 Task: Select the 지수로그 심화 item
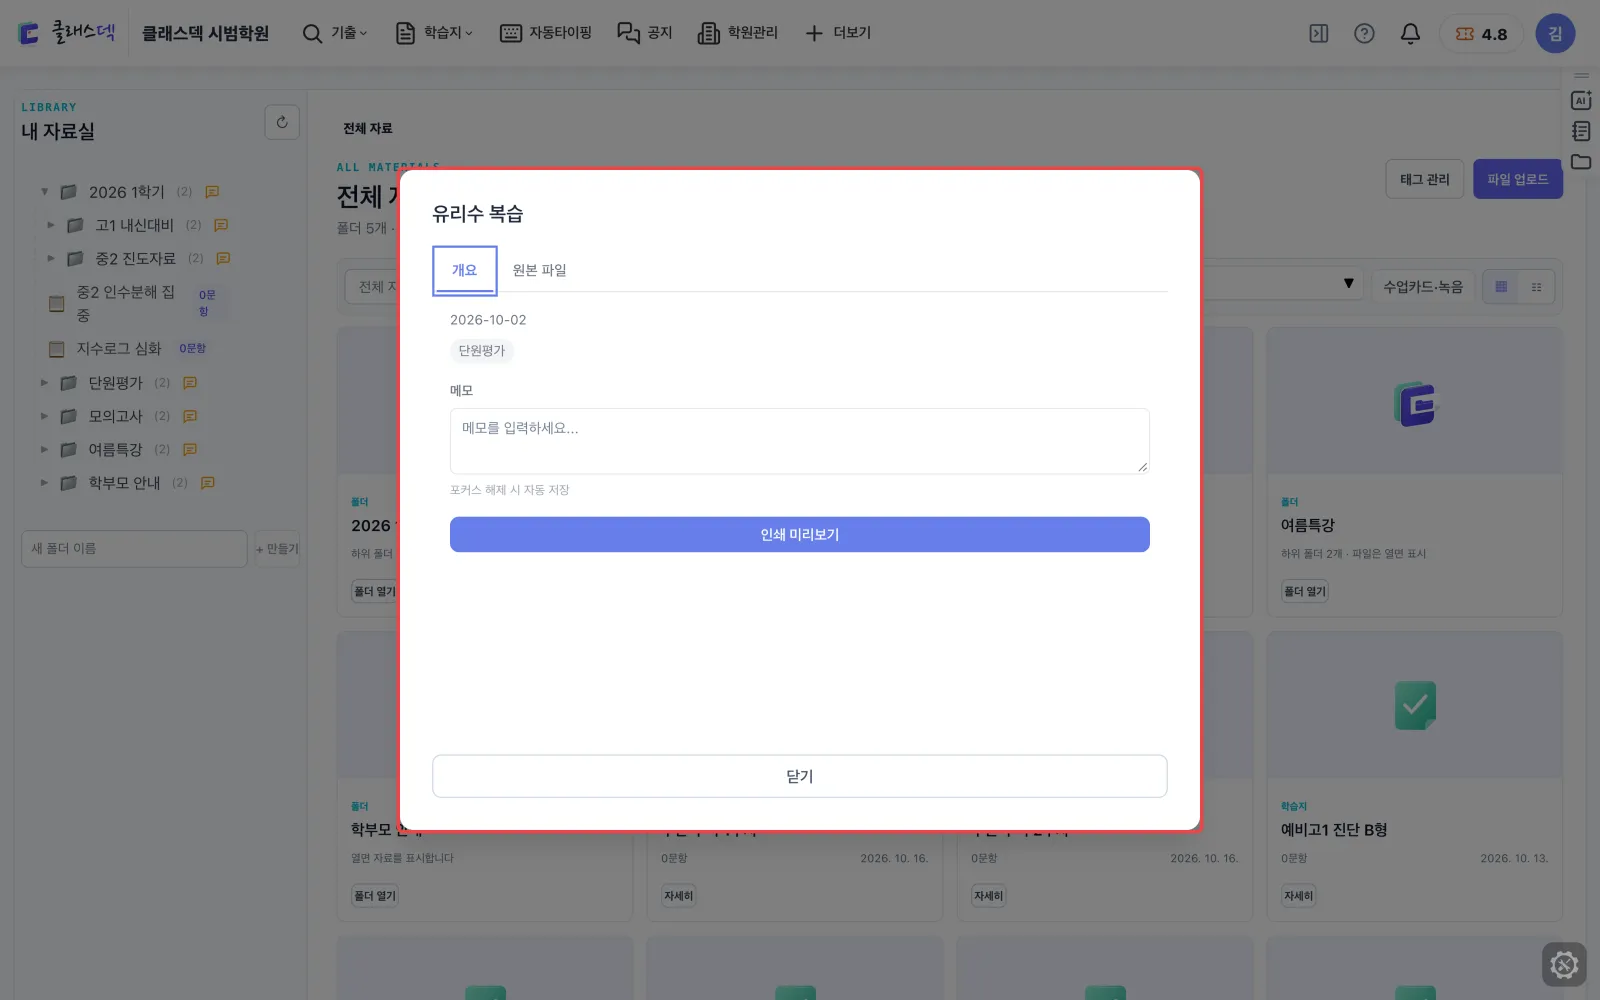(119, 348)
